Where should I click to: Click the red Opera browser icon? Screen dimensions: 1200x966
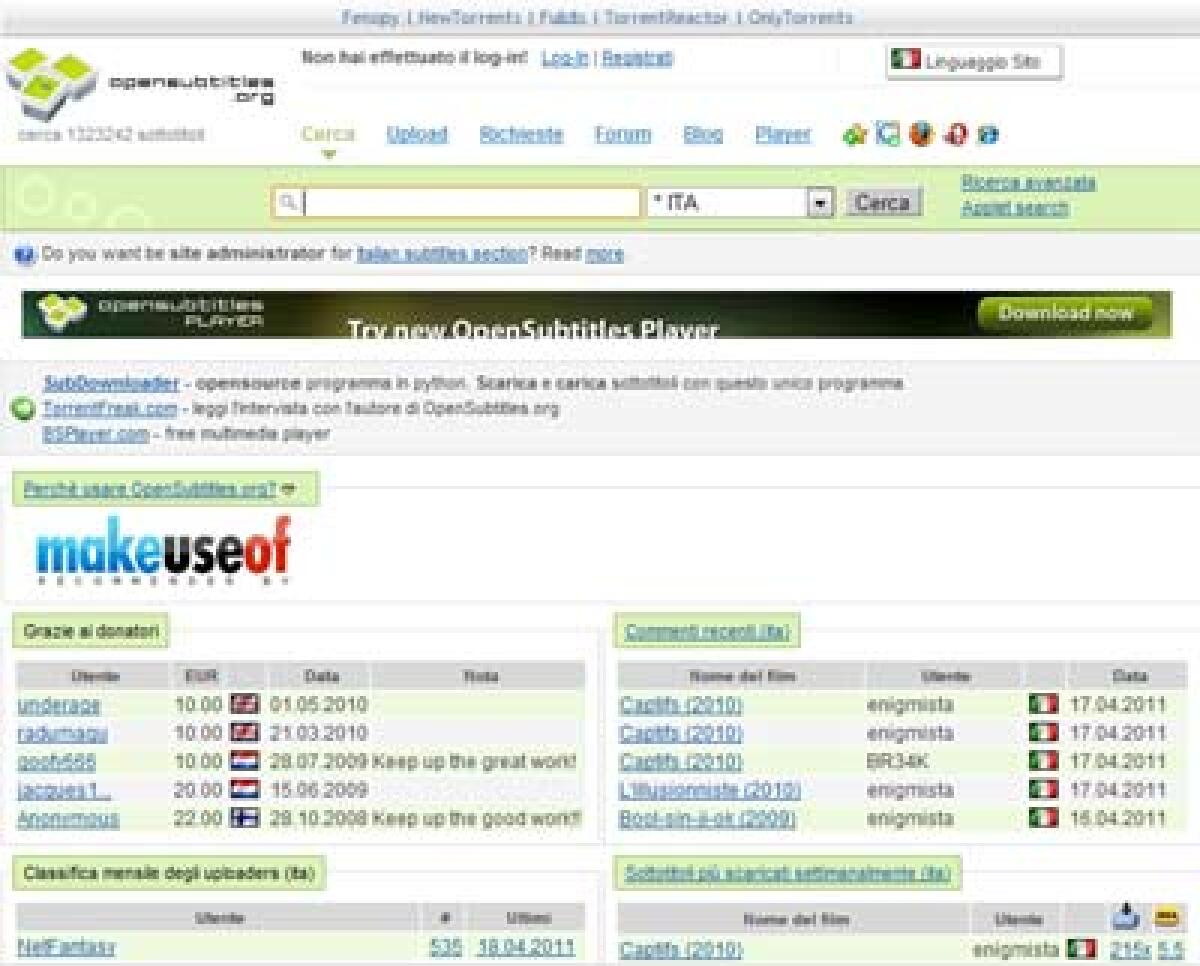pos(955,134)
